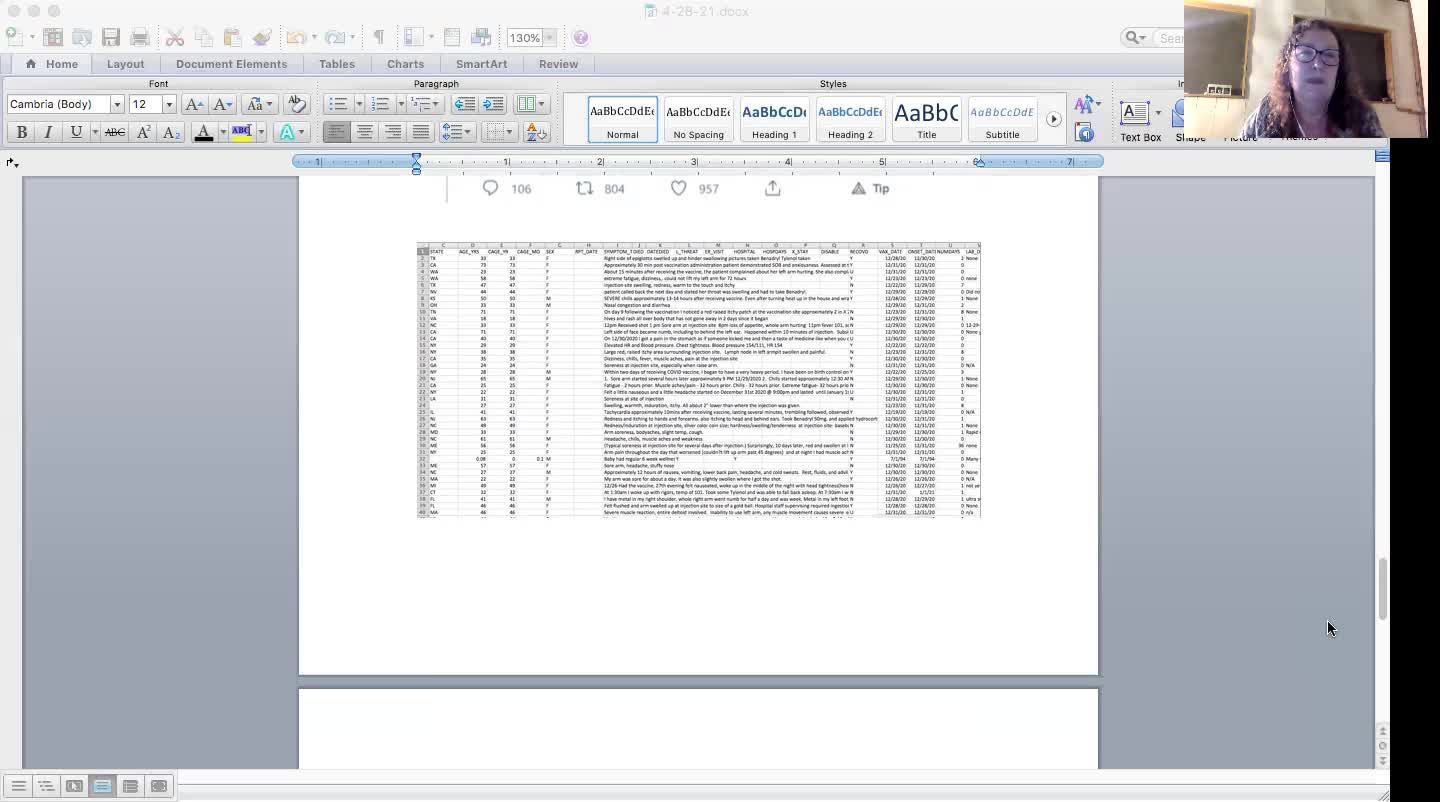Open the bulleted list style dropdown arrow
Viewport: 1440px width, 802px height.
[x=358, y=104]
